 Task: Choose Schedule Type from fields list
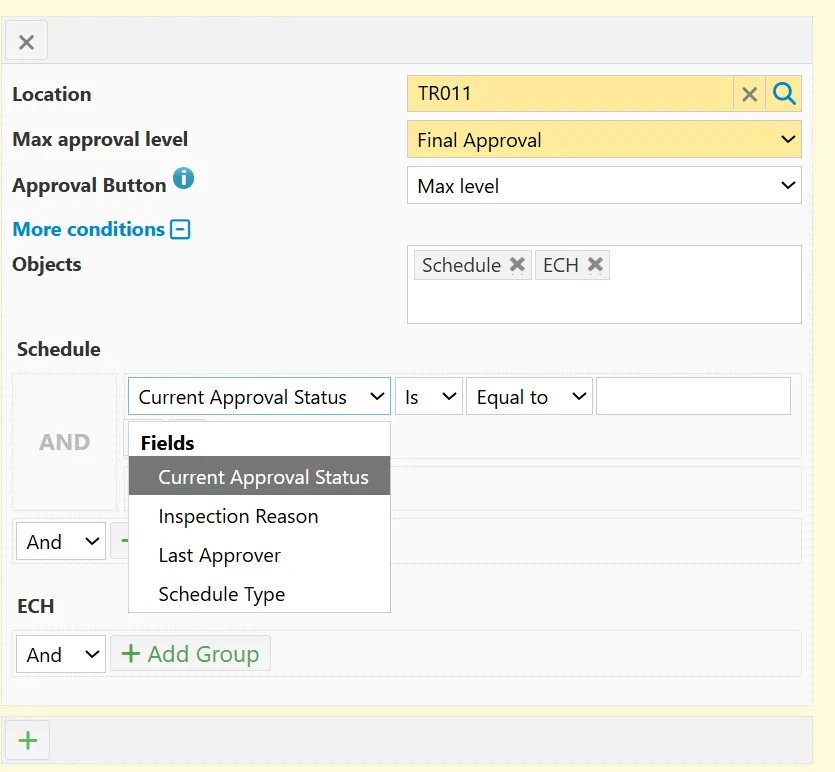tap(259, 594)
